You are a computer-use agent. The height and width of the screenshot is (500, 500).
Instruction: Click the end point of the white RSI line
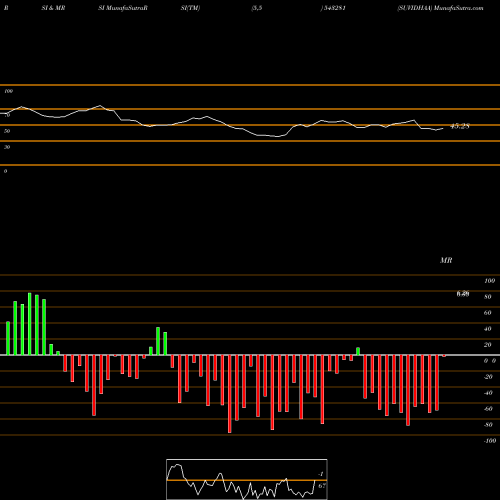[x=443, y=128]
